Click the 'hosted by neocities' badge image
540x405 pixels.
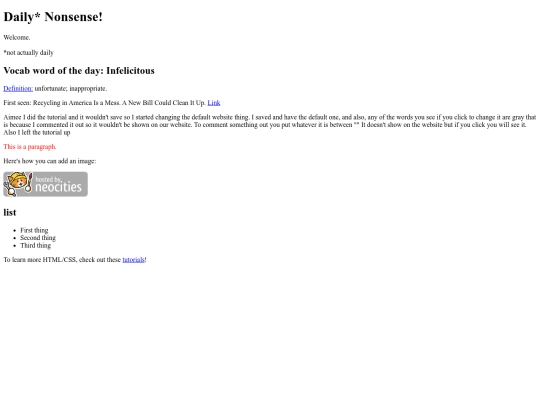(x=45, y=184)
